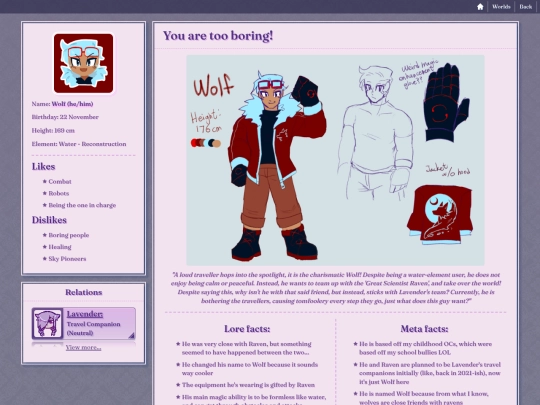Open the Lavender relation link

(x=85, y=314)
